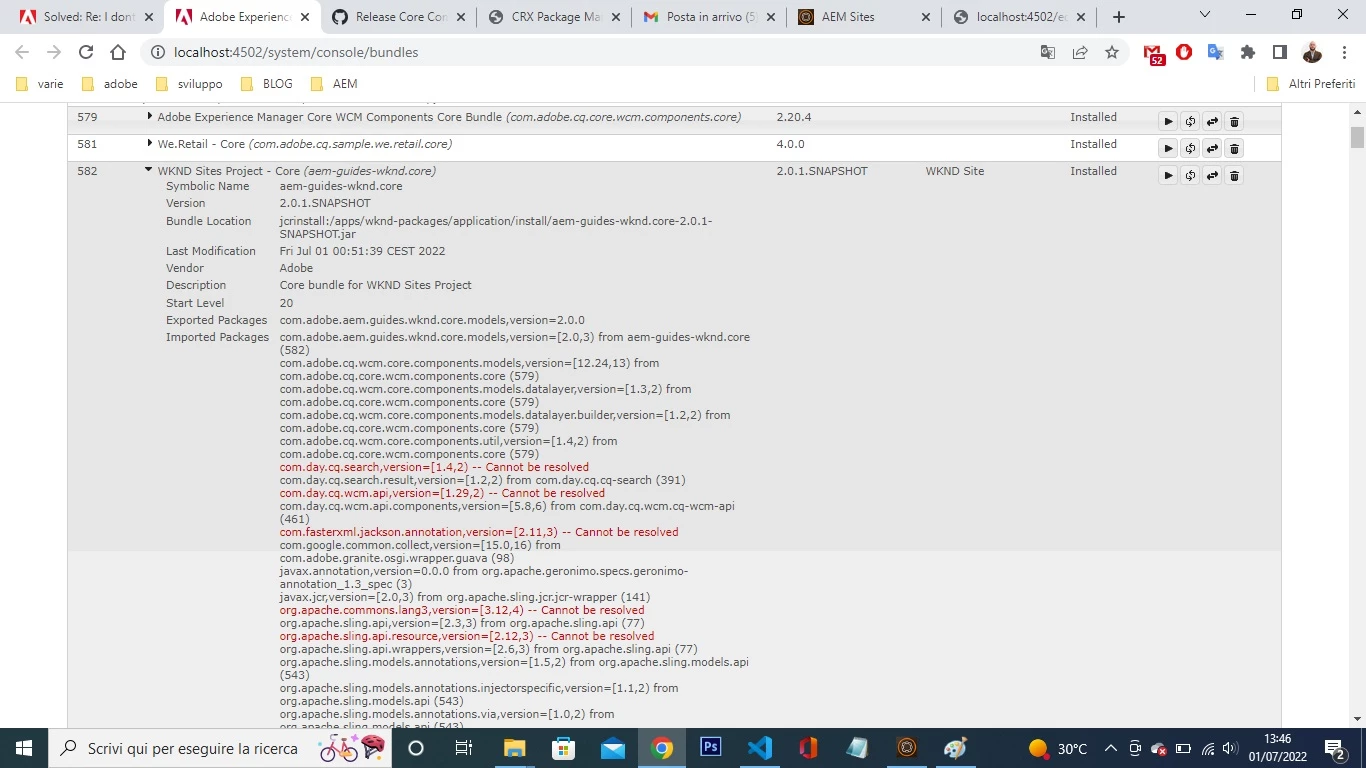Refresh imports for the We.Retail Core bundle
This screenshot has width=1366, height=768.
pyautogui.click(x=1190, y=148)
